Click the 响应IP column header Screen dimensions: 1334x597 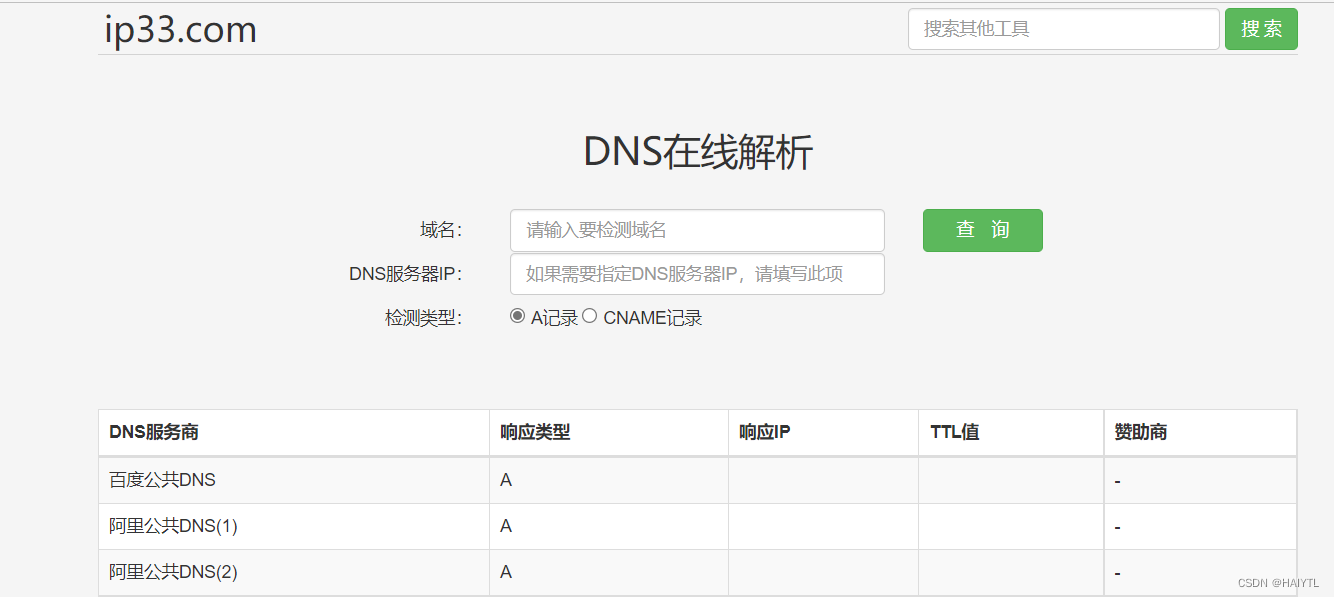pos(824,432)
